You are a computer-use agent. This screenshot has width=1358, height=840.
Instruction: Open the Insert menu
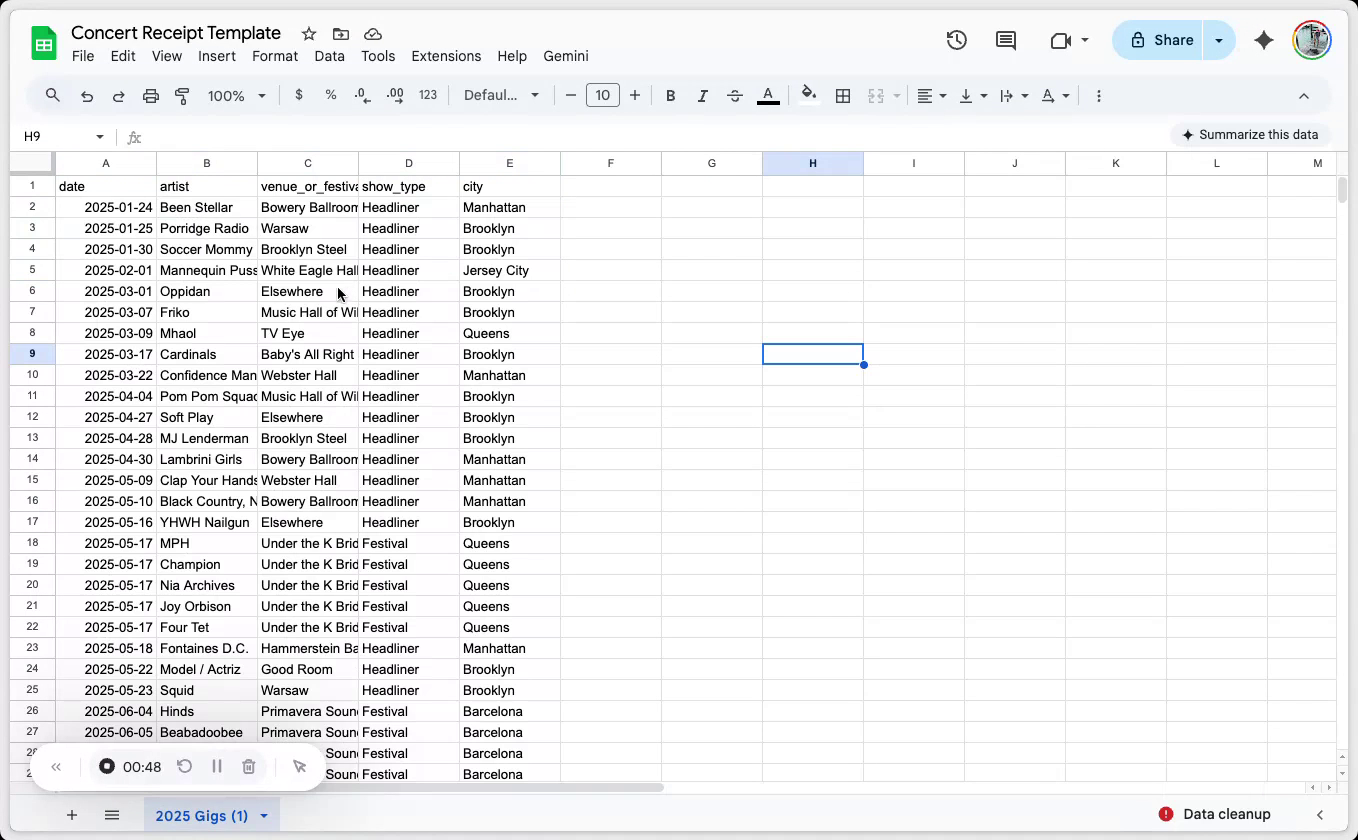pos(217,56)
